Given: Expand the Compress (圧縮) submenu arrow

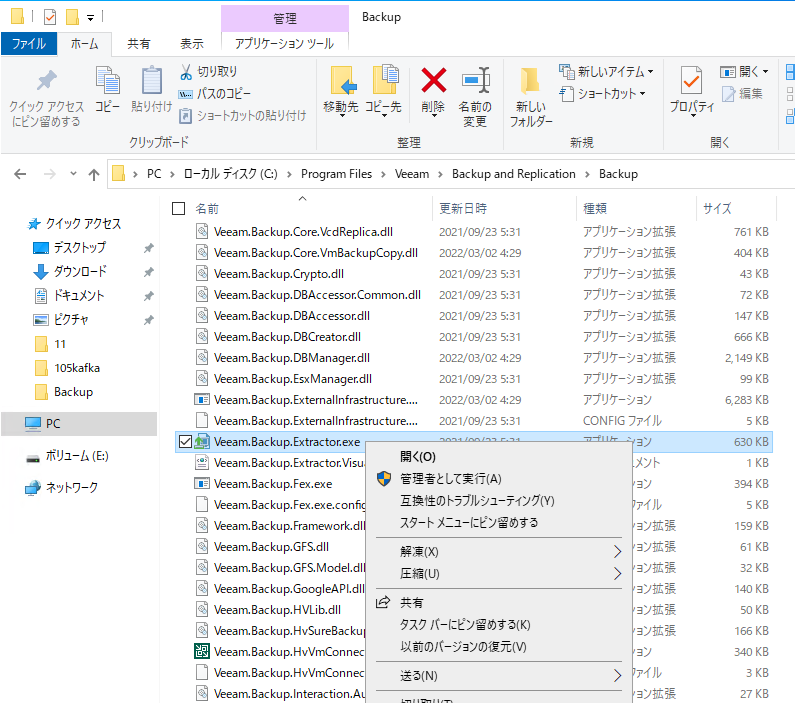Looking at the screenshot, I should click(617, 574).
